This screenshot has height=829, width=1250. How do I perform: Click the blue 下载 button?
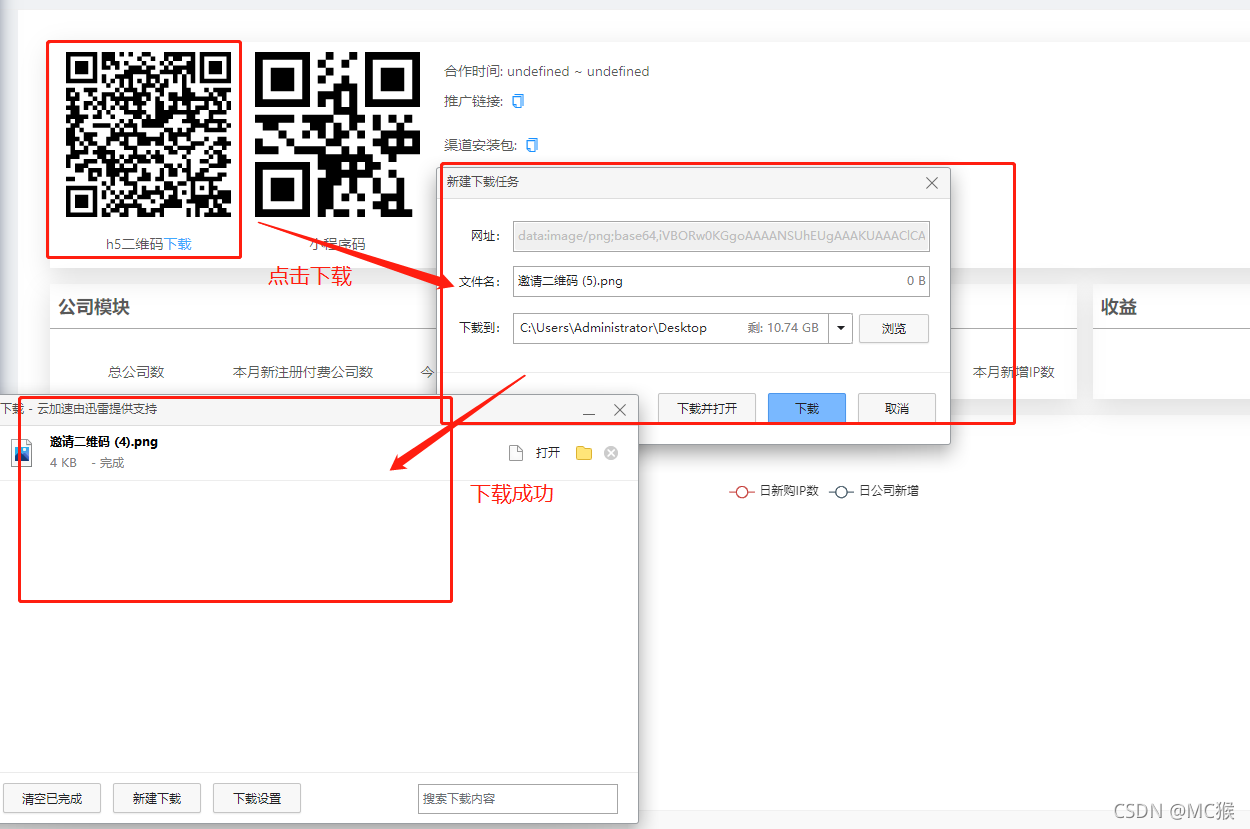tap(807, 408)
